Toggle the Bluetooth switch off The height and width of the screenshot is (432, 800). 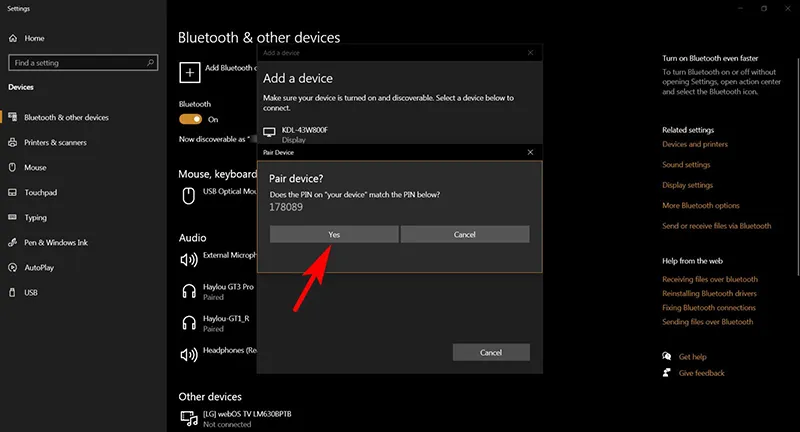pyautogui.click(x=190, y=119)
